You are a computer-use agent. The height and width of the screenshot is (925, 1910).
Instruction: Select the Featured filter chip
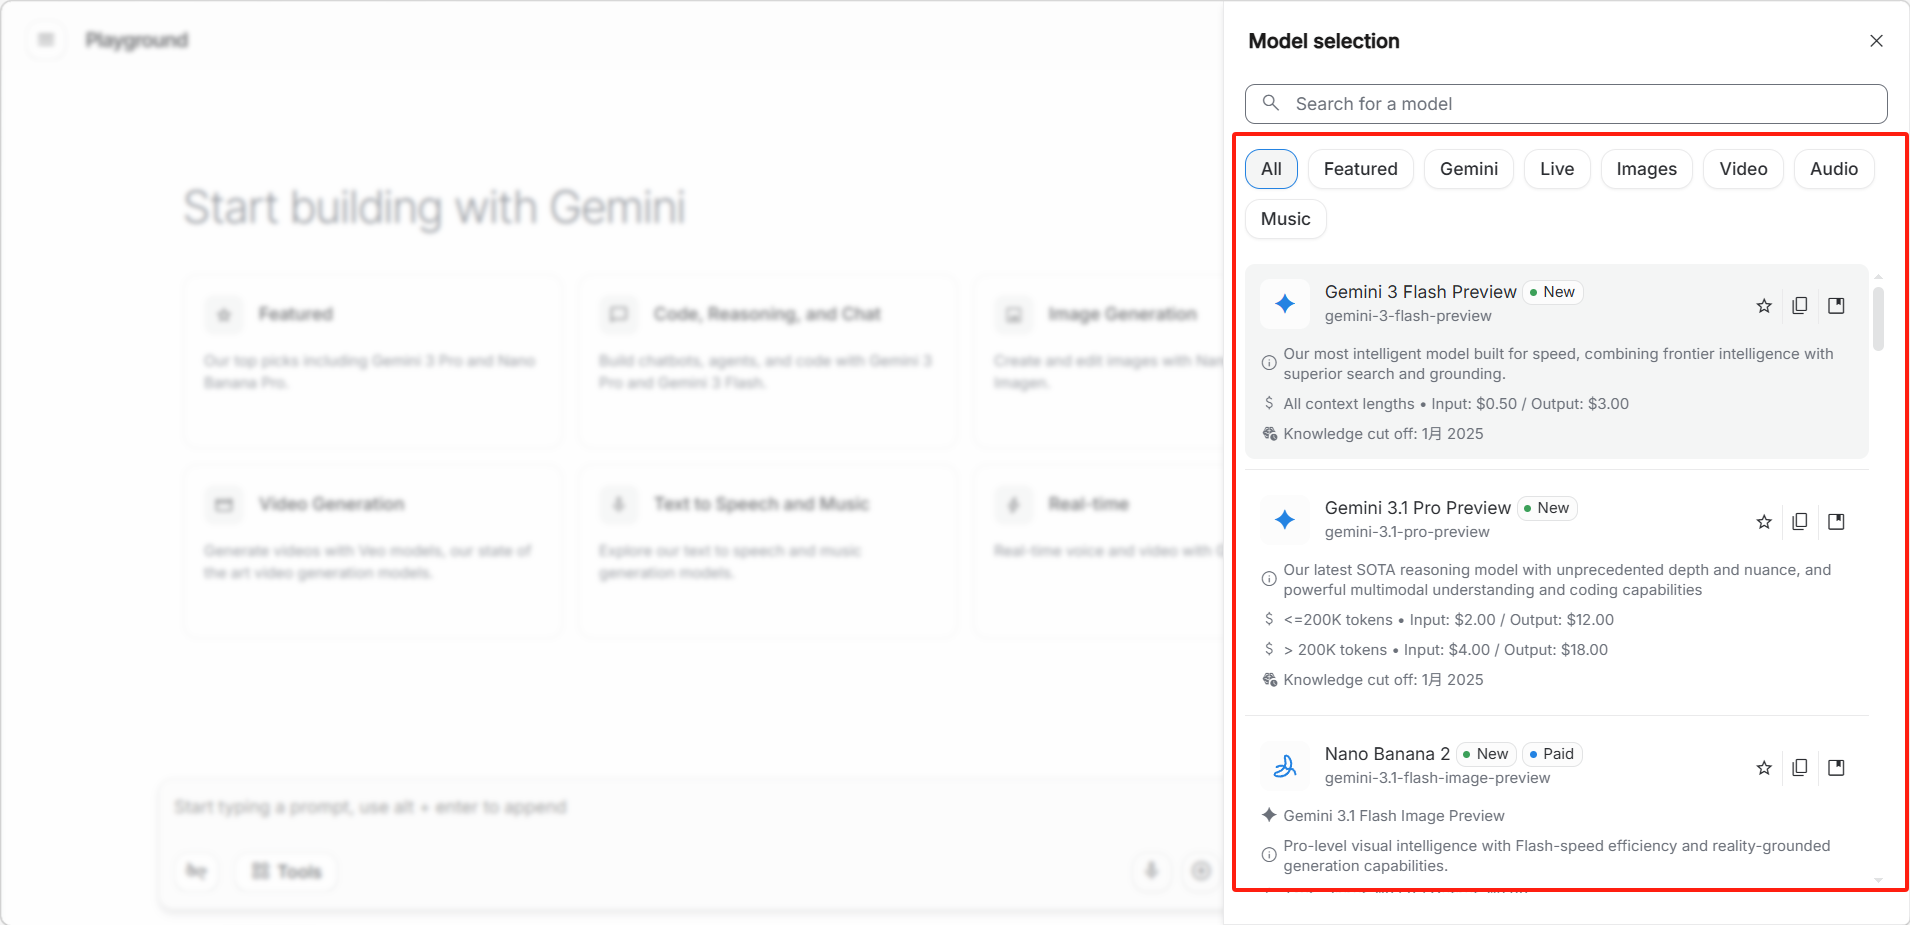pyautogui.click(x=1360, y=169)
